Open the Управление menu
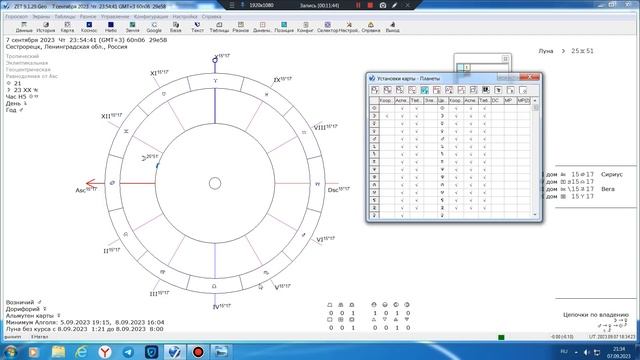This screenshot has width=640, height=360. (x=115, y=17)
